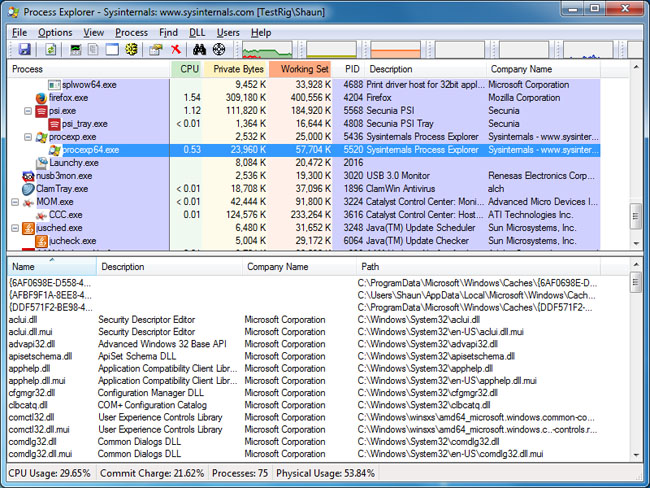
Task: Click the Java icon beside jucheck.exe
Action: [41, 241]
